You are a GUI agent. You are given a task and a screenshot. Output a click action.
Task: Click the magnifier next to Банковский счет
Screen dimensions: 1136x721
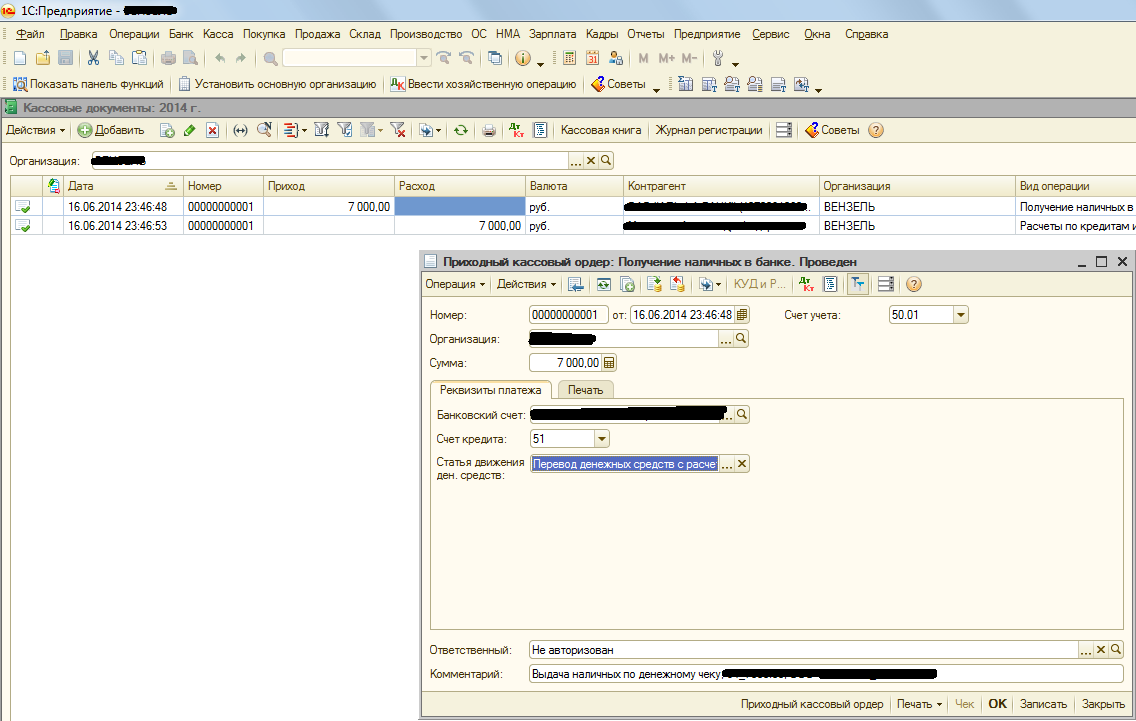[742, 415]
